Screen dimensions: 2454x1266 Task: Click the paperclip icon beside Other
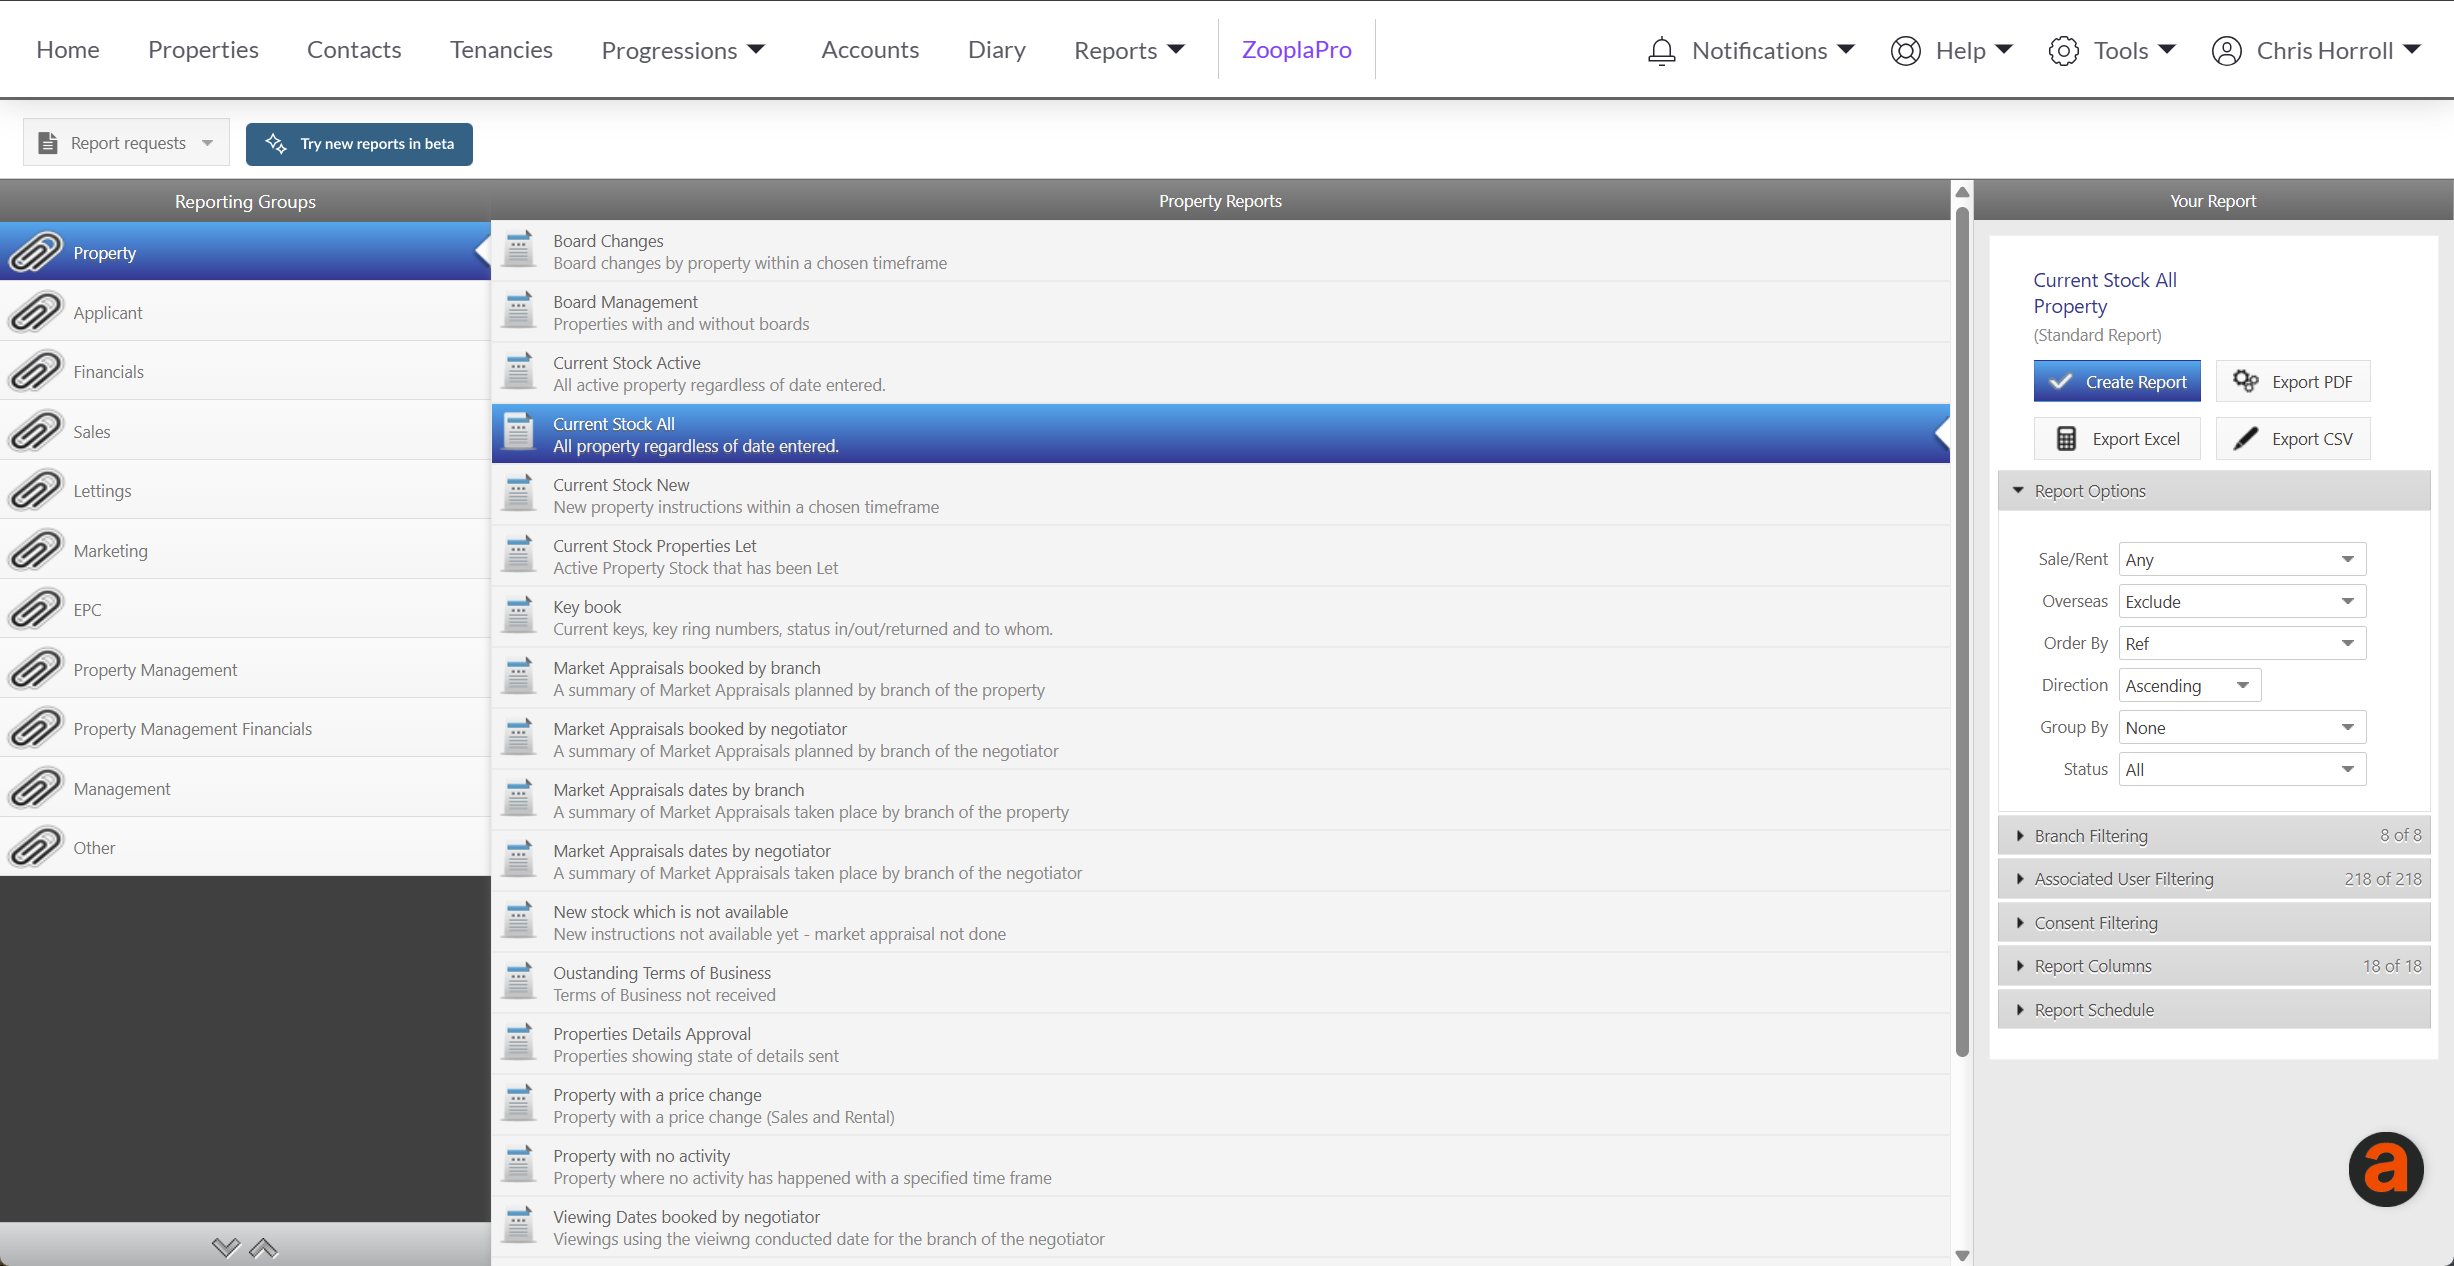[35, 847]
